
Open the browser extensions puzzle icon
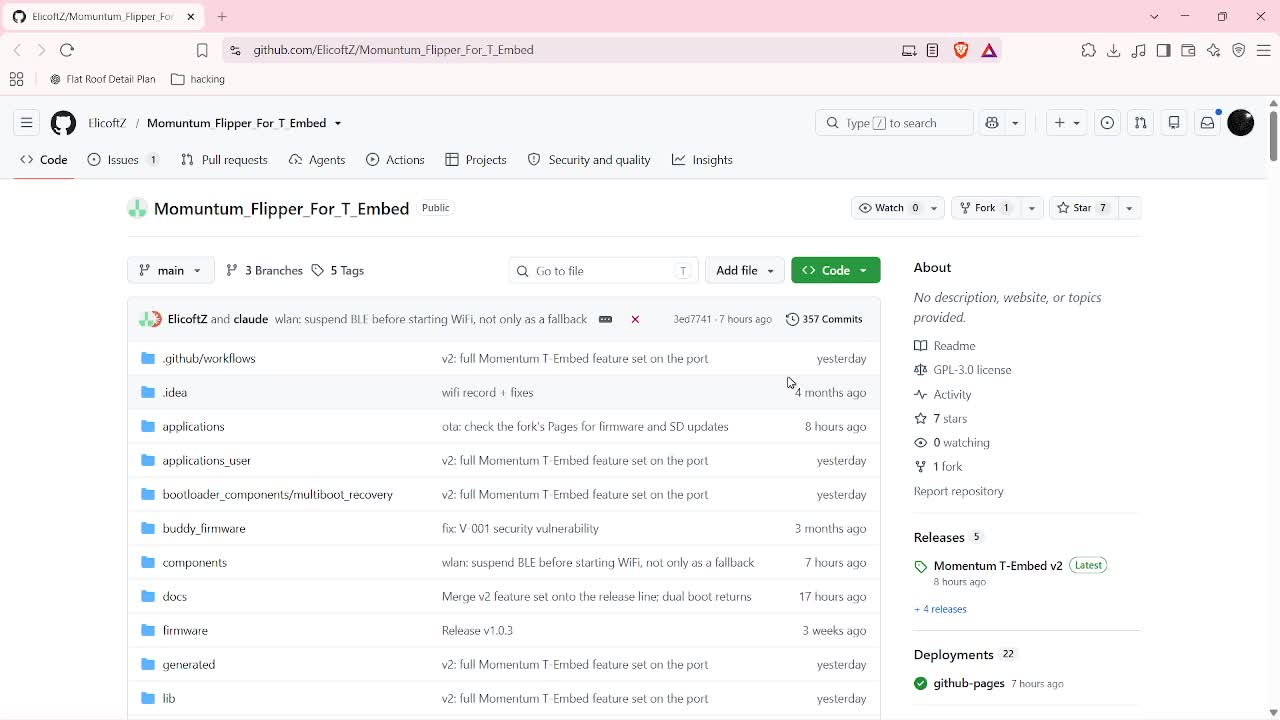1088,50
